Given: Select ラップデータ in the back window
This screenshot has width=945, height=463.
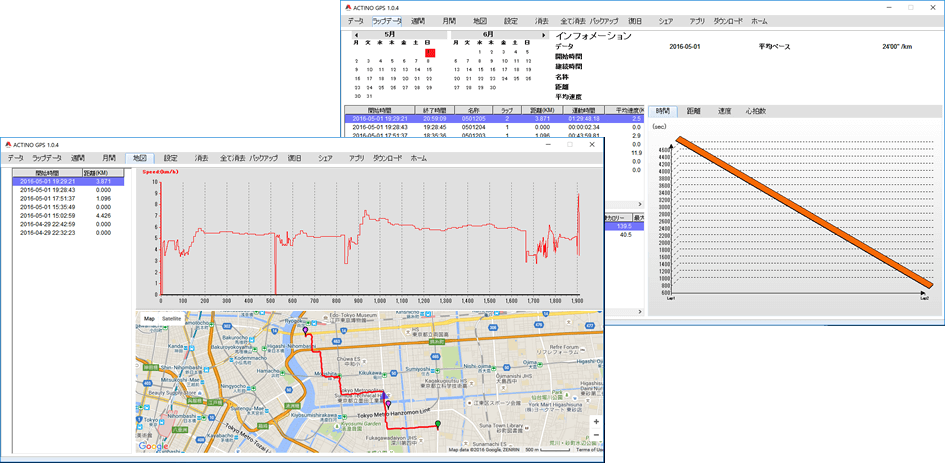Looking at the screenshot, I should click(387, 21).
